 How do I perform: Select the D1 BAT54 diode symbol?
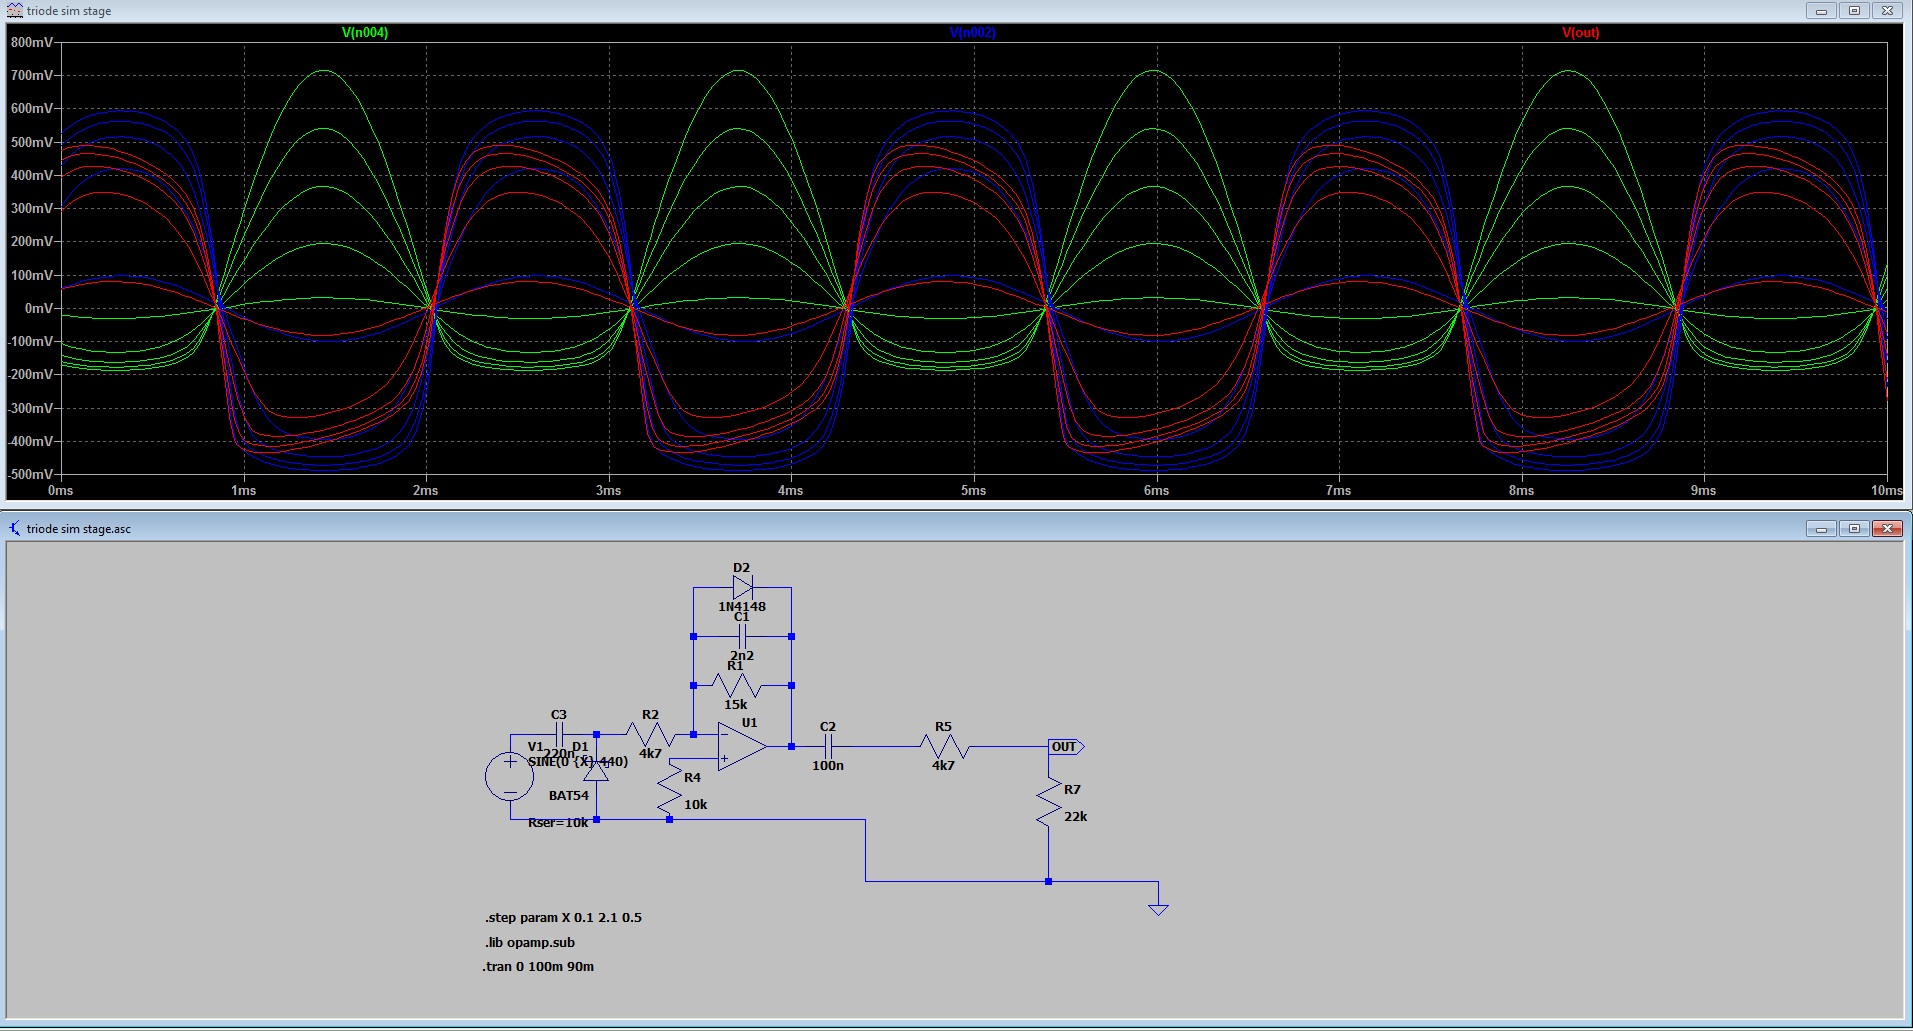point(596,769)
